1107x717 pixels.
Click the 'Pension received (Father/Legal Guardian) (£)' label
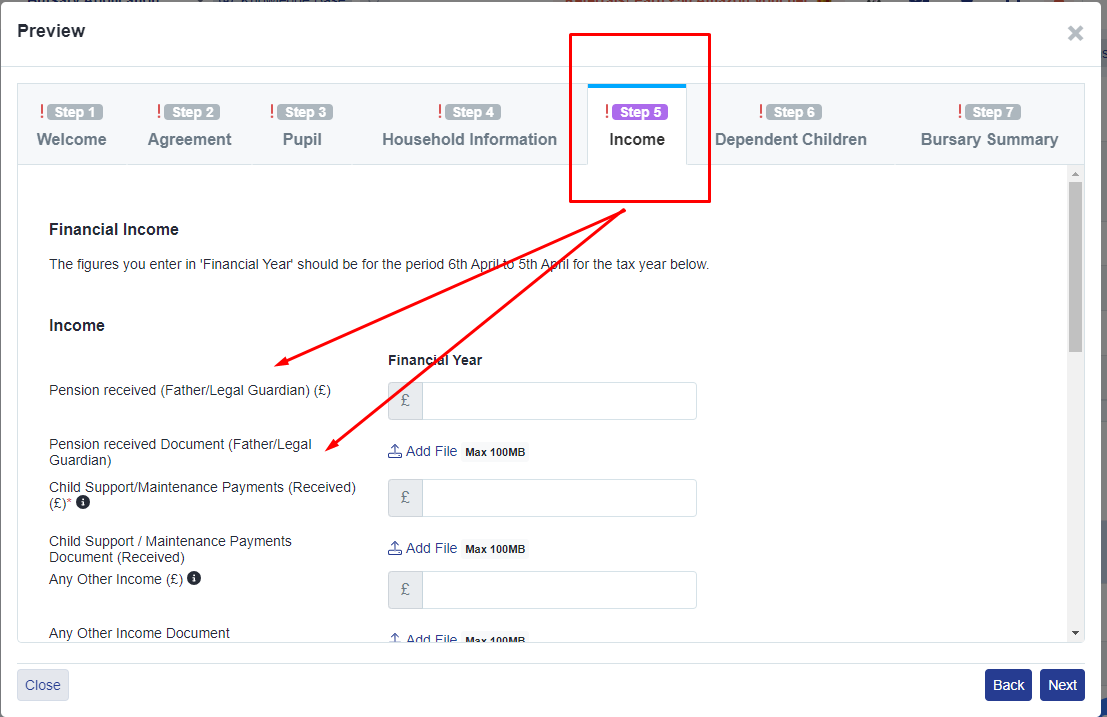190,390
